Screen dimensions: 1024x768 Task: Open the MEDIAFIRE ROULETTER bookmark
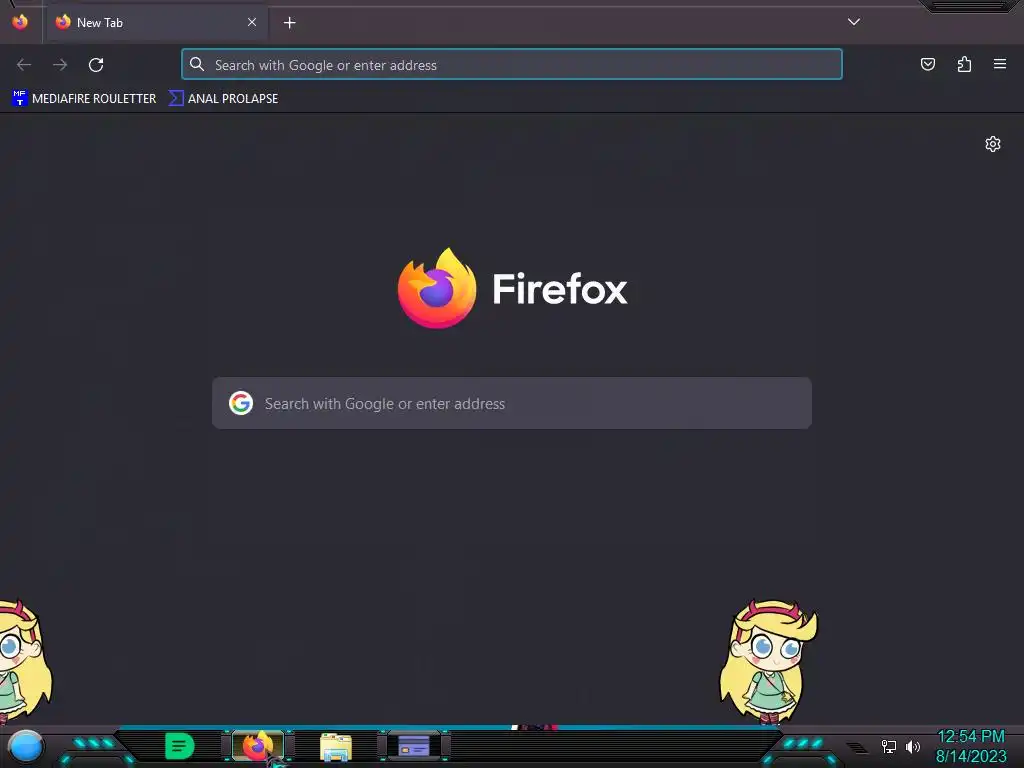click(84, 99)
